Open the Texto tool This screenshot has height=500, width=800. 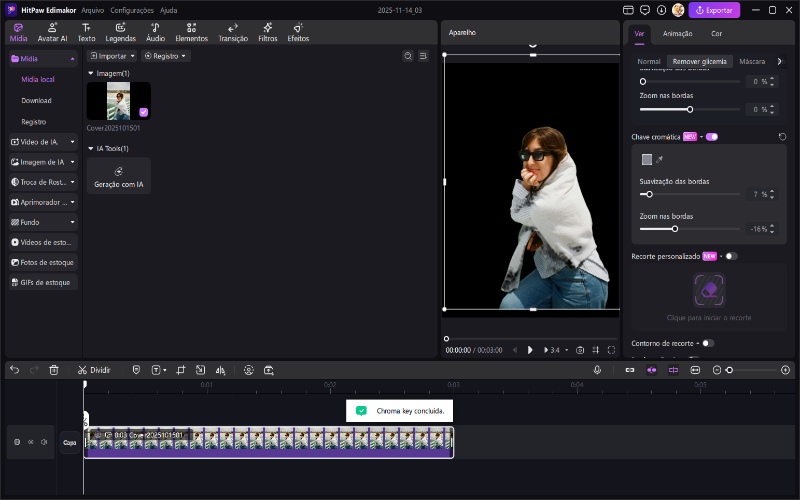coord(86,32)
